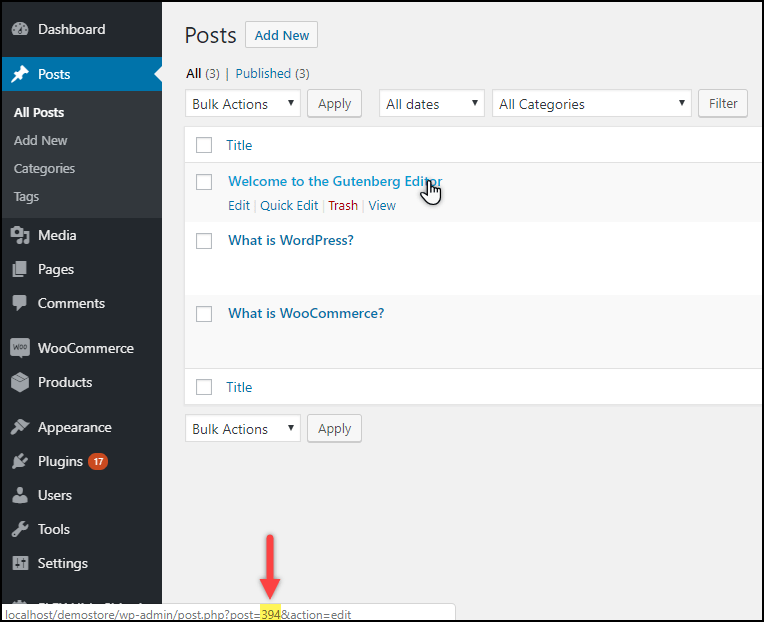764x622 pixels.
Task: Check the What is WordPress? post checkbox
Action: (204, 241)
